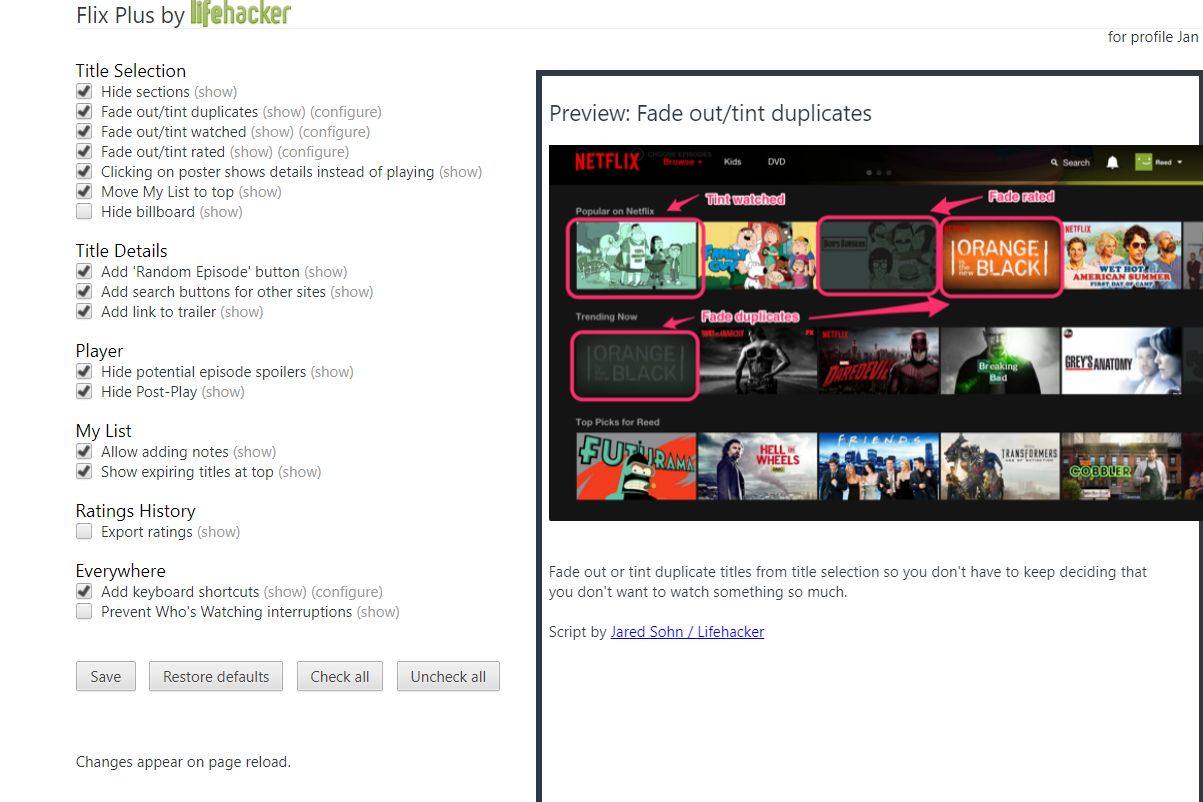This screenshot has width=1203, height=802.
Task: Click (show) beside Fade out/tint watched
Action: (x=272, y=132)
